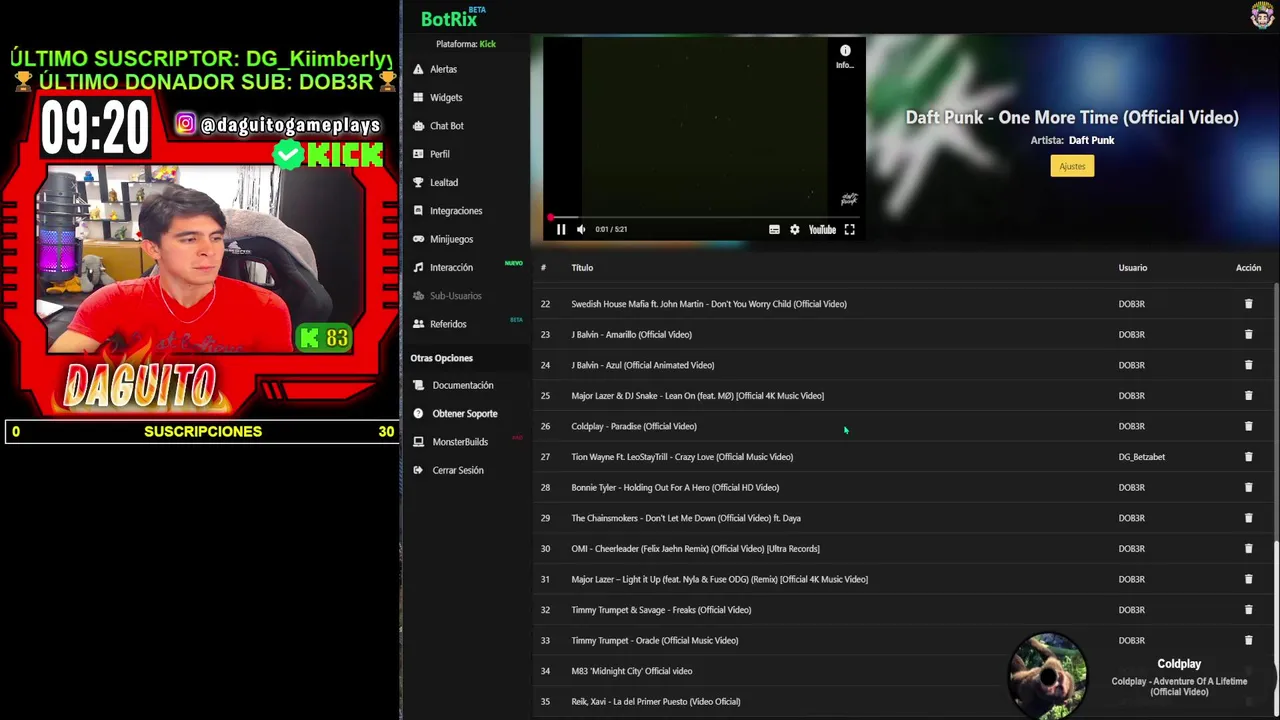1280x720 pixels.
Task: Select Swedish House Mafia song title
Action: [x=709, y=304]
